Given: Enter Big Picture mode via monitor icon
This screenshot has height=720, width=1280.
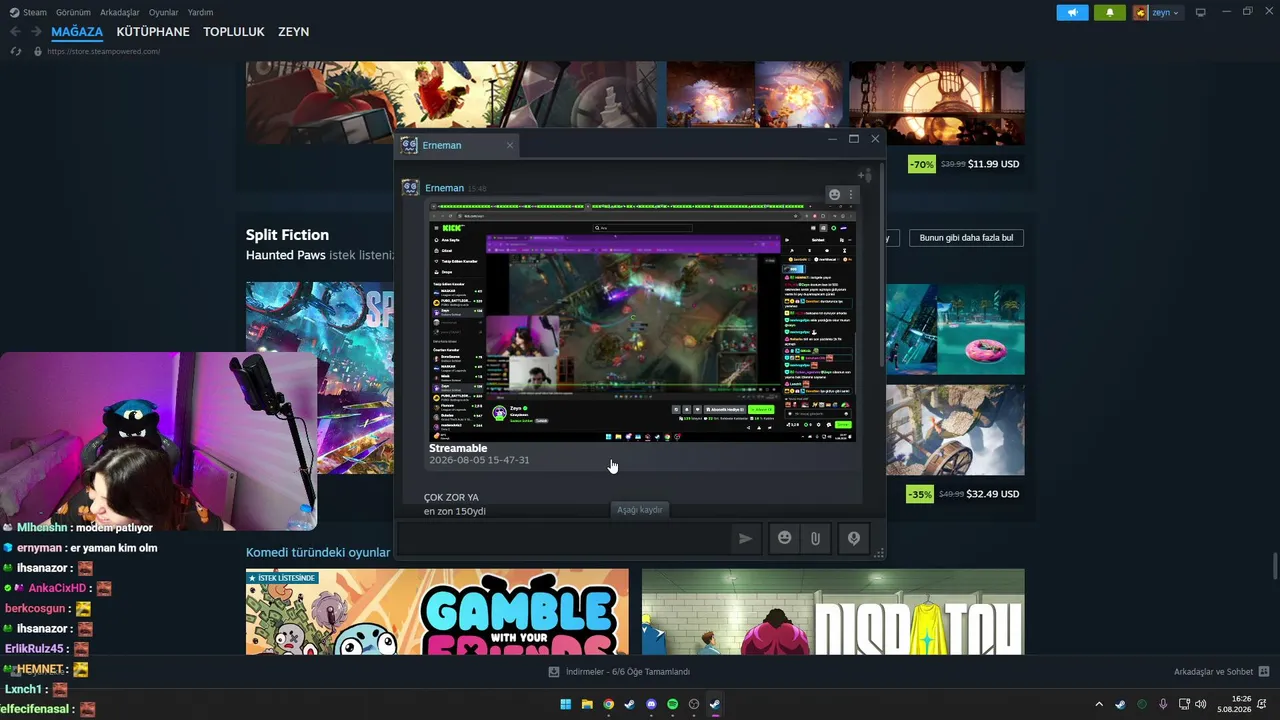Looking at the screenshot, I should [x=1201, y=13].
